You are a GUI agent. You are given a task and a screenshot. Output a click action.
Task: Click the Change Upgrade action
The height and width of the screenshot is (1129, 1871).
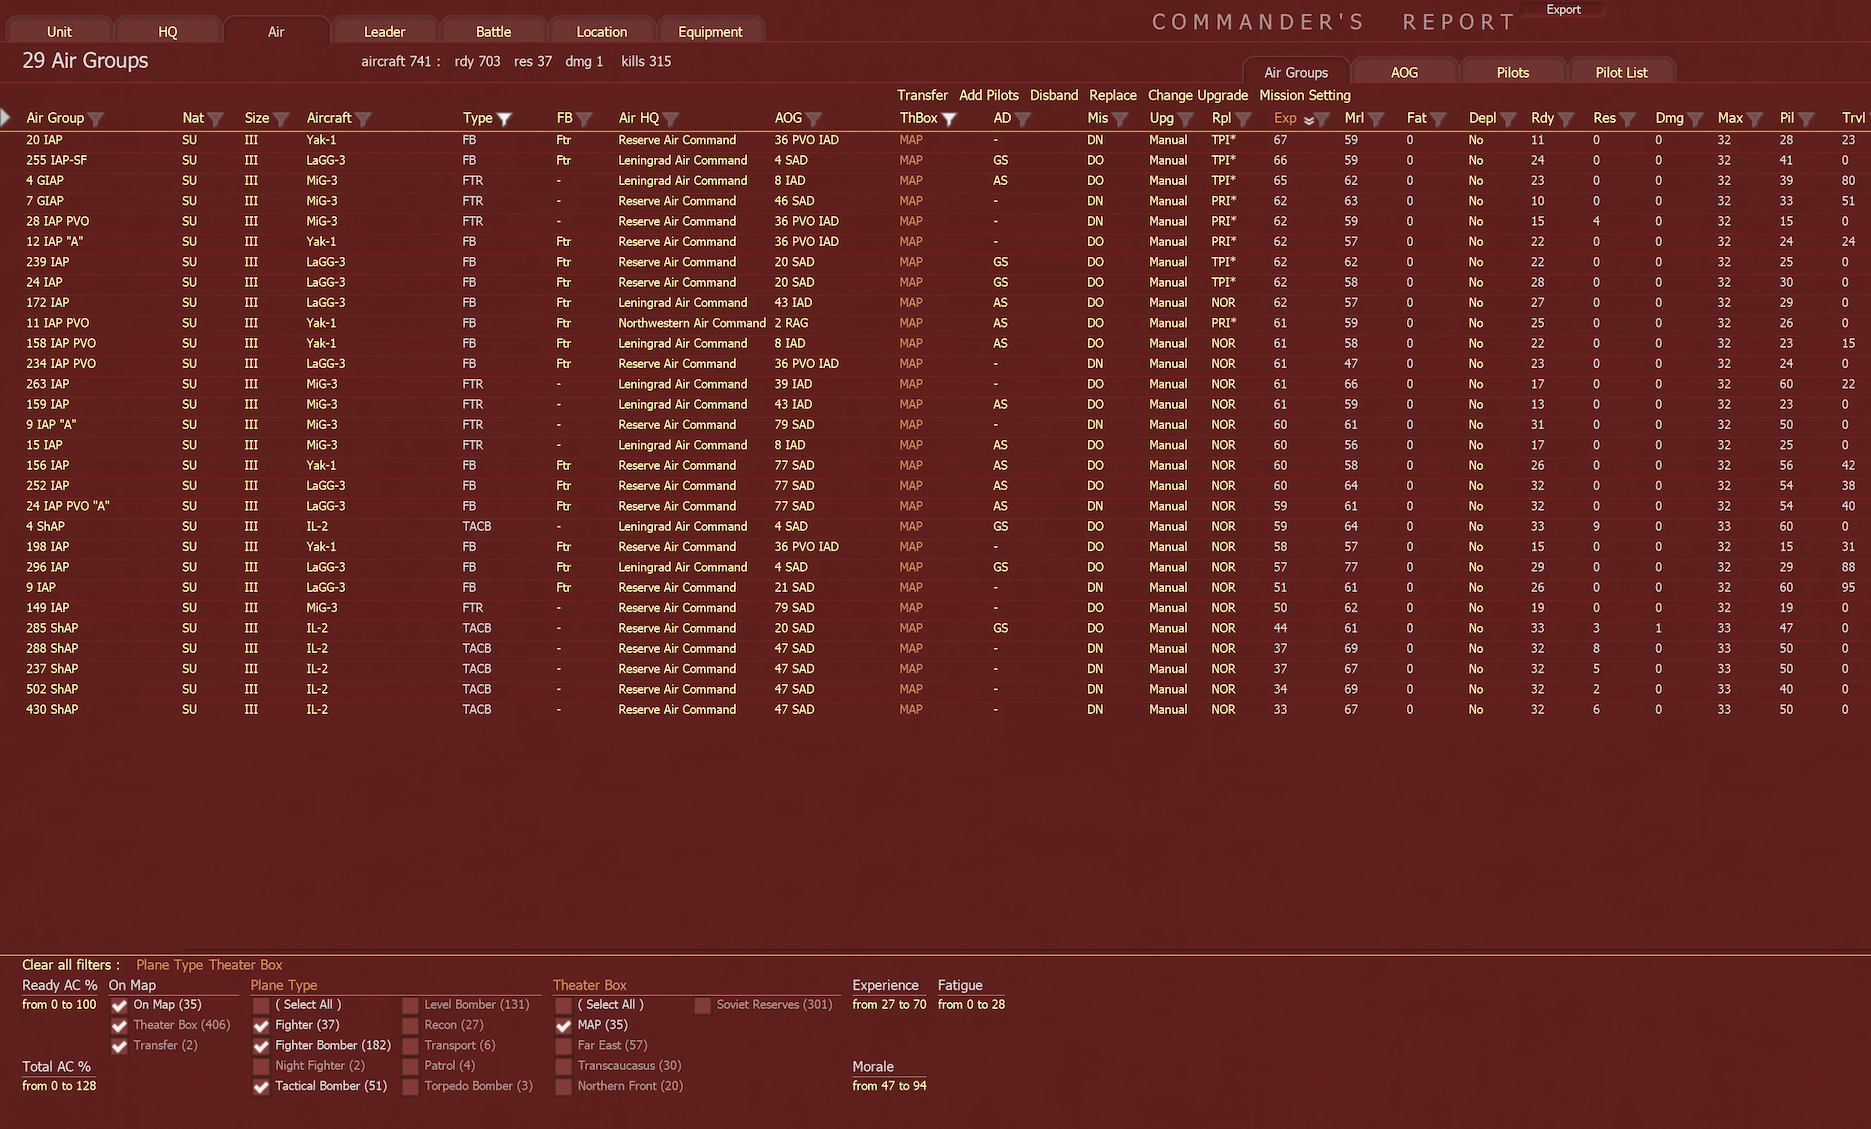1198,95
